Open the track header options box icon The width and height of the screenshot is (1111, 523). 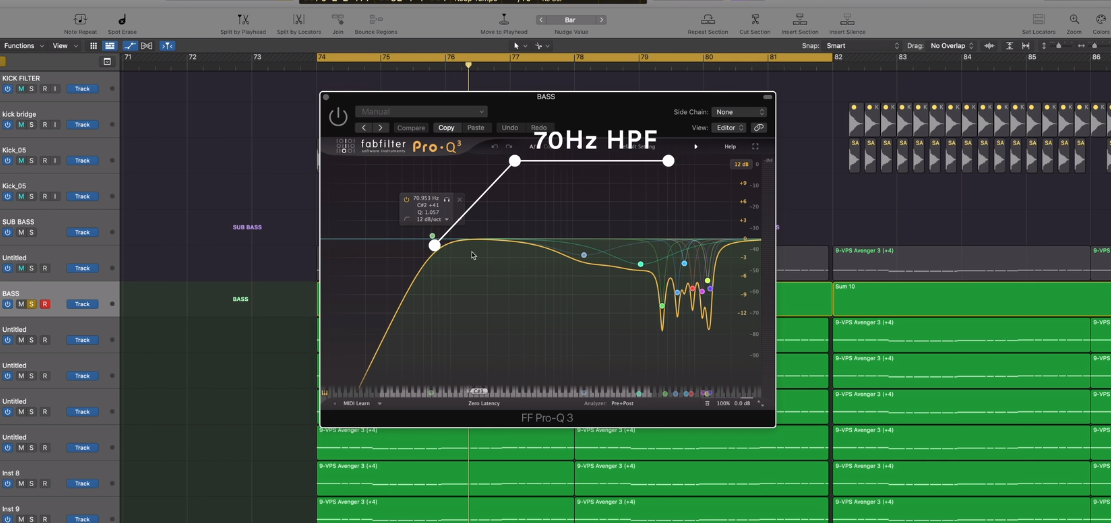point(107,62)
